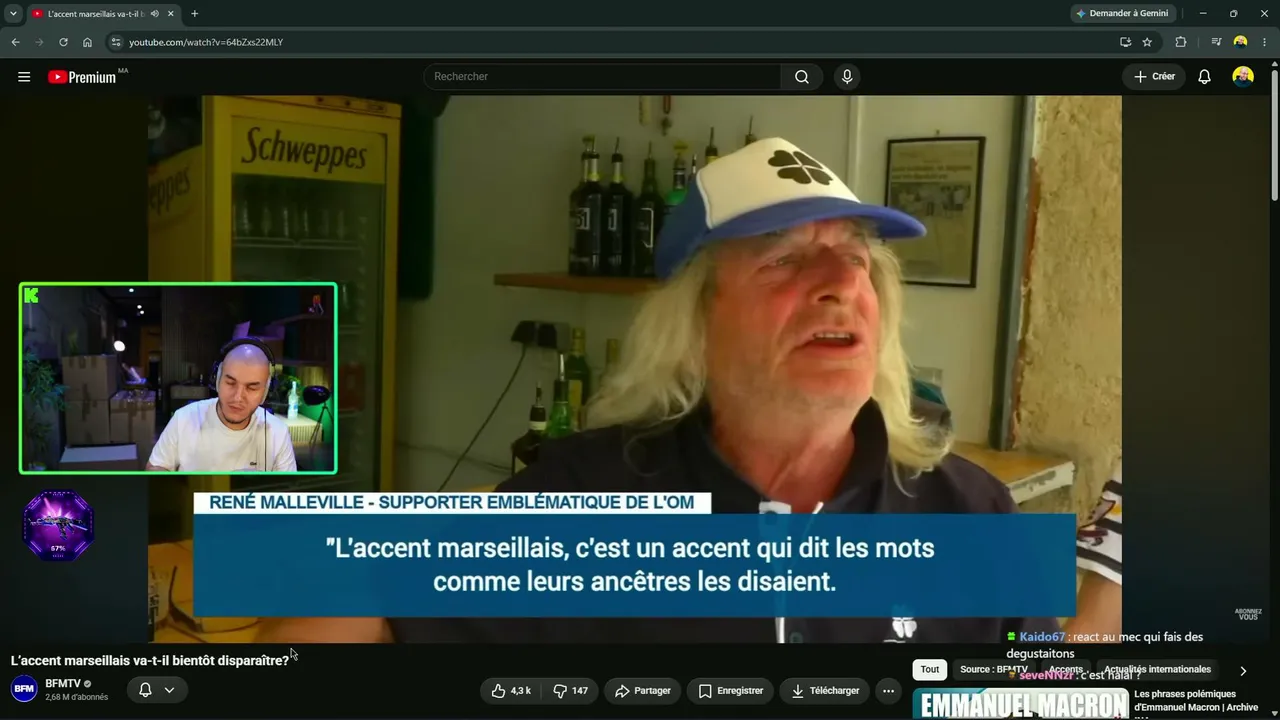Image resolution: width=1280 pixels, height=720 pixels.
Task: Mute the tab using its speaker icon
Action: coord(154,14)
